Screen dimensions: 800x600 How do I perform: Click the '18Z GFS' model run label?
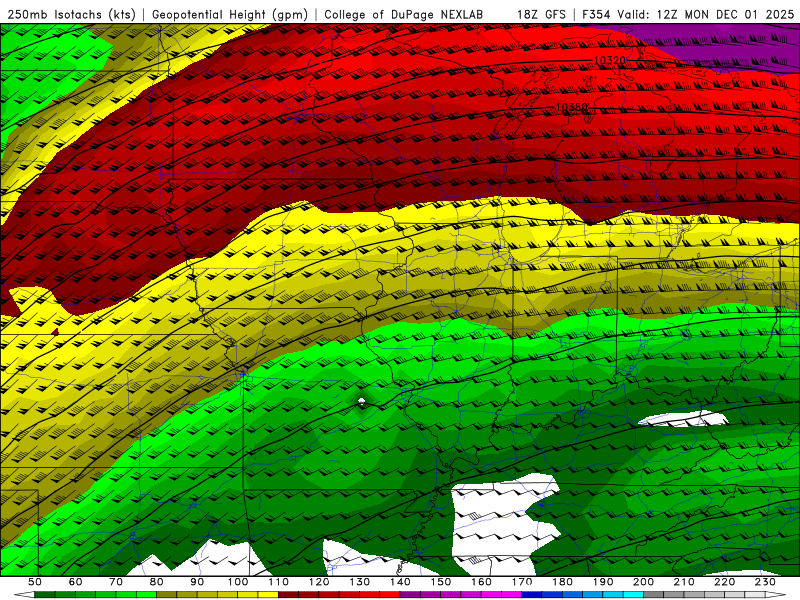click(x=541, y=15)
